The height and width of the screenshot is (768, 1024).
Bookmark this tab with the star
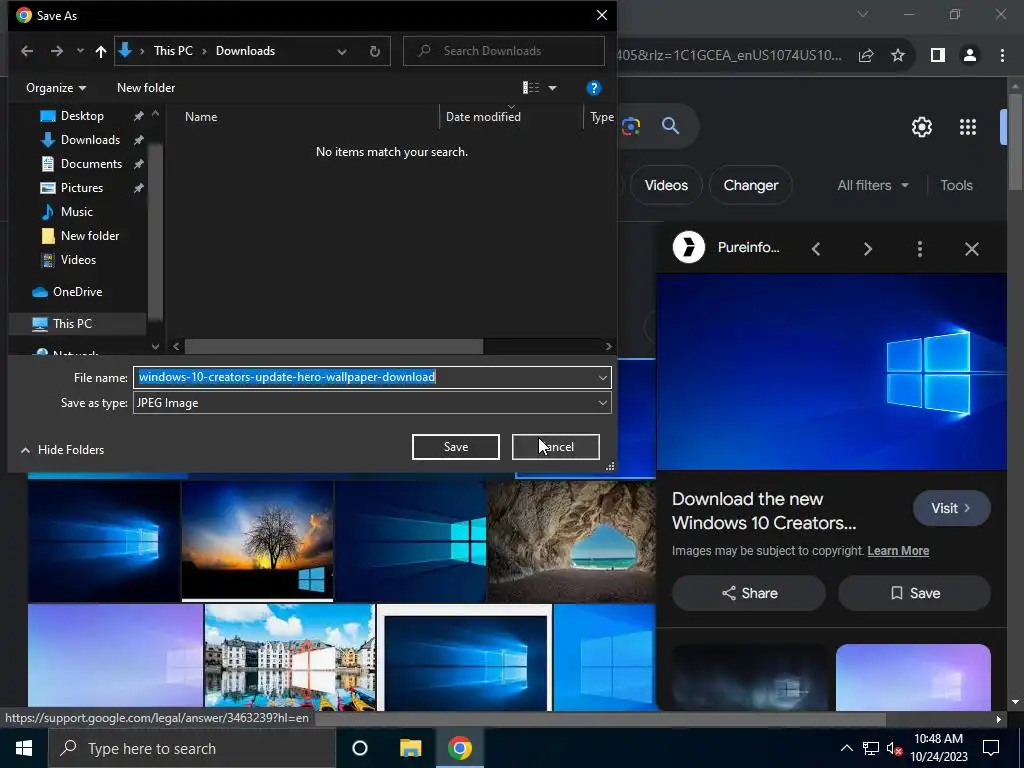[898, 56]
